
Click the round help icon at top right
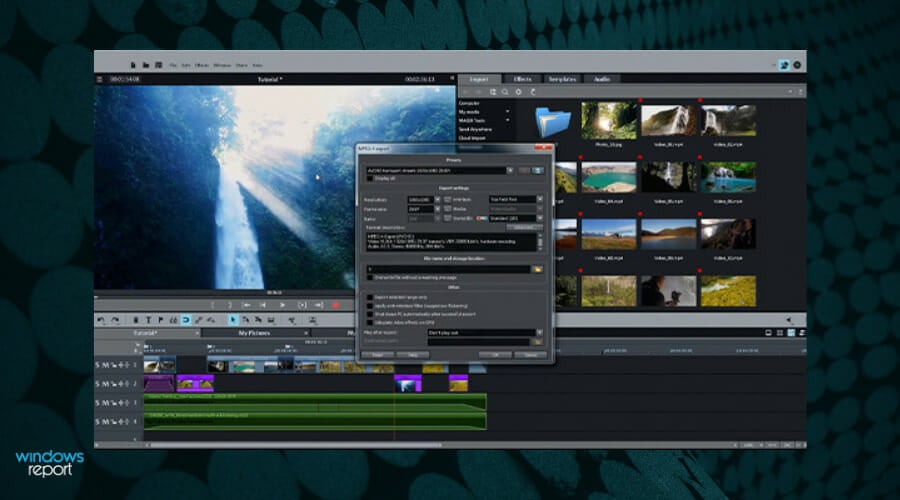[797, 65]
